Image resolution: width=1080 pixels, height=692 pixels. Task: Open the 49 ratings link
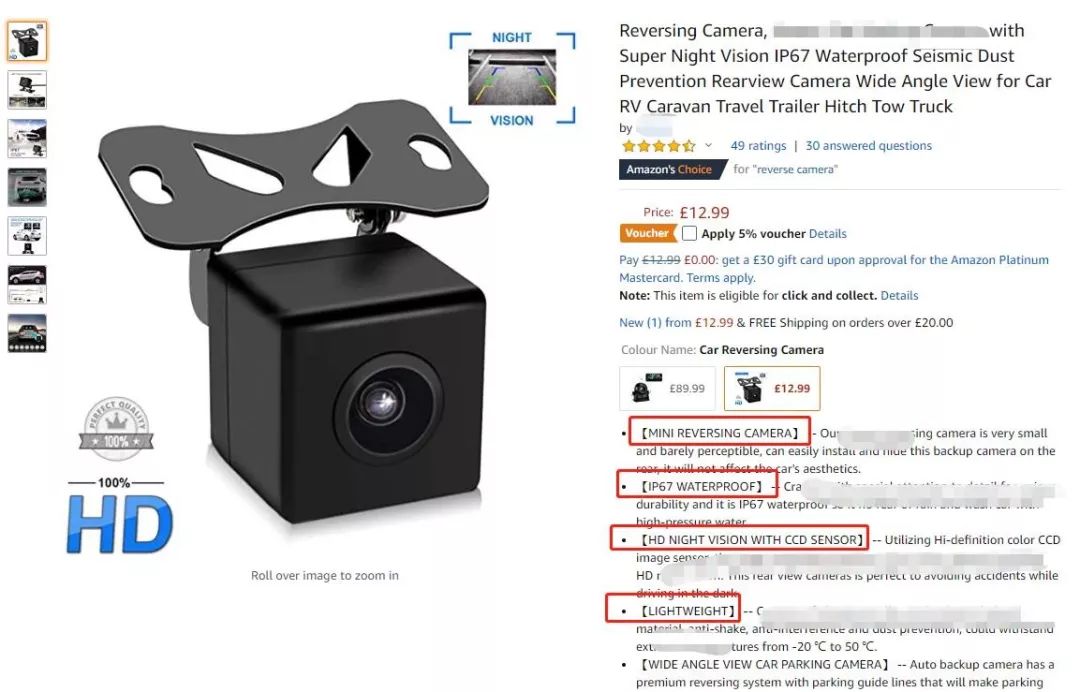click(x=758, y=145)
